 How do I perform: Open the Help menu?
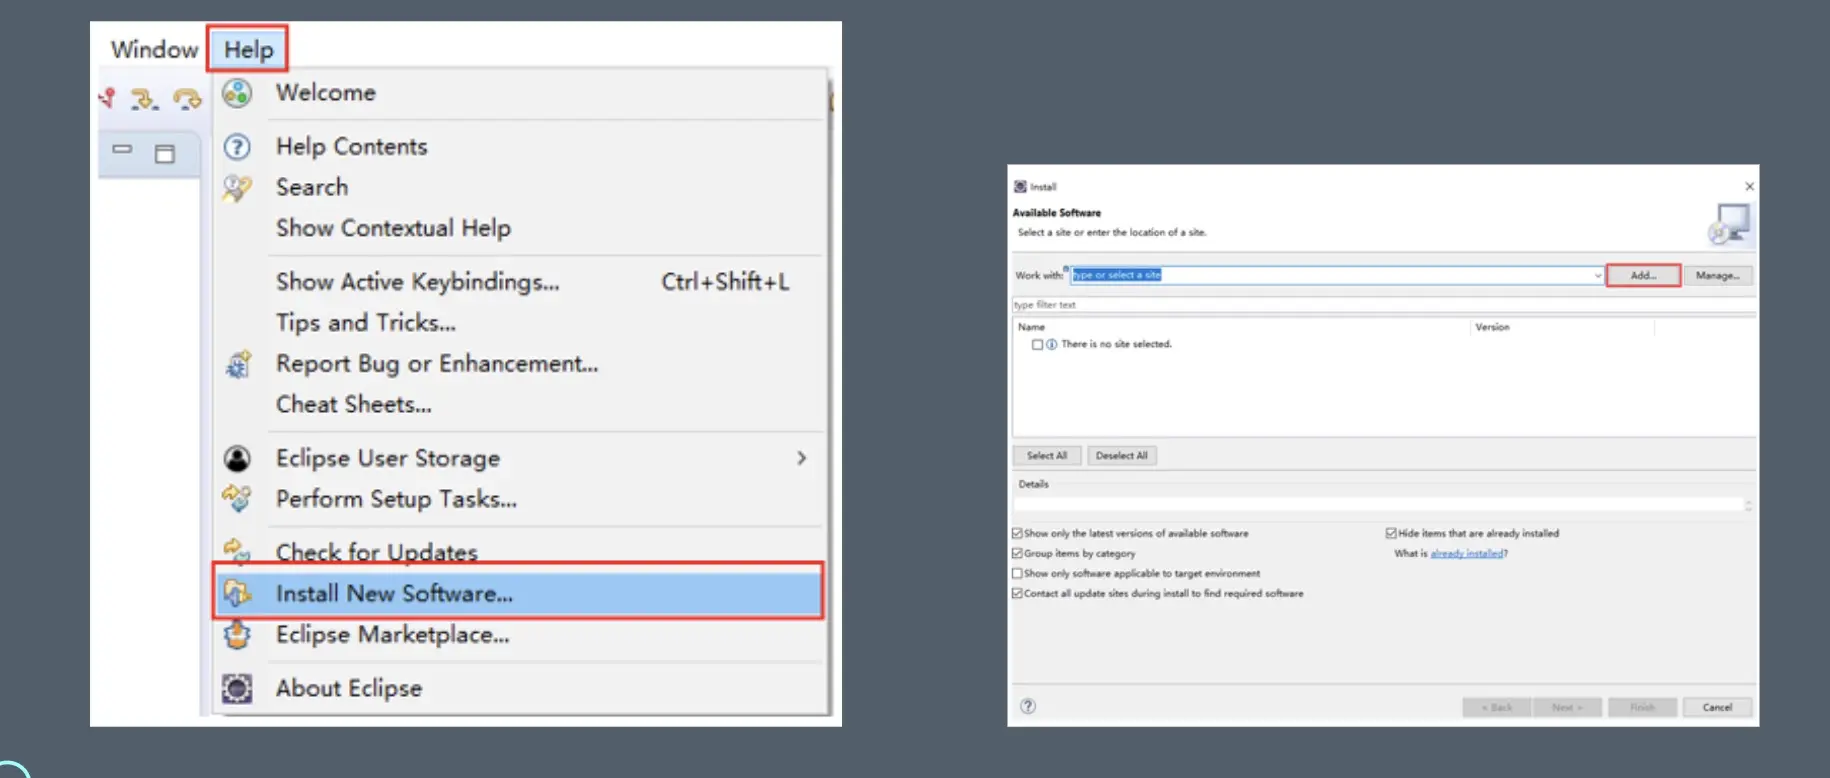(x=248, y=49)
